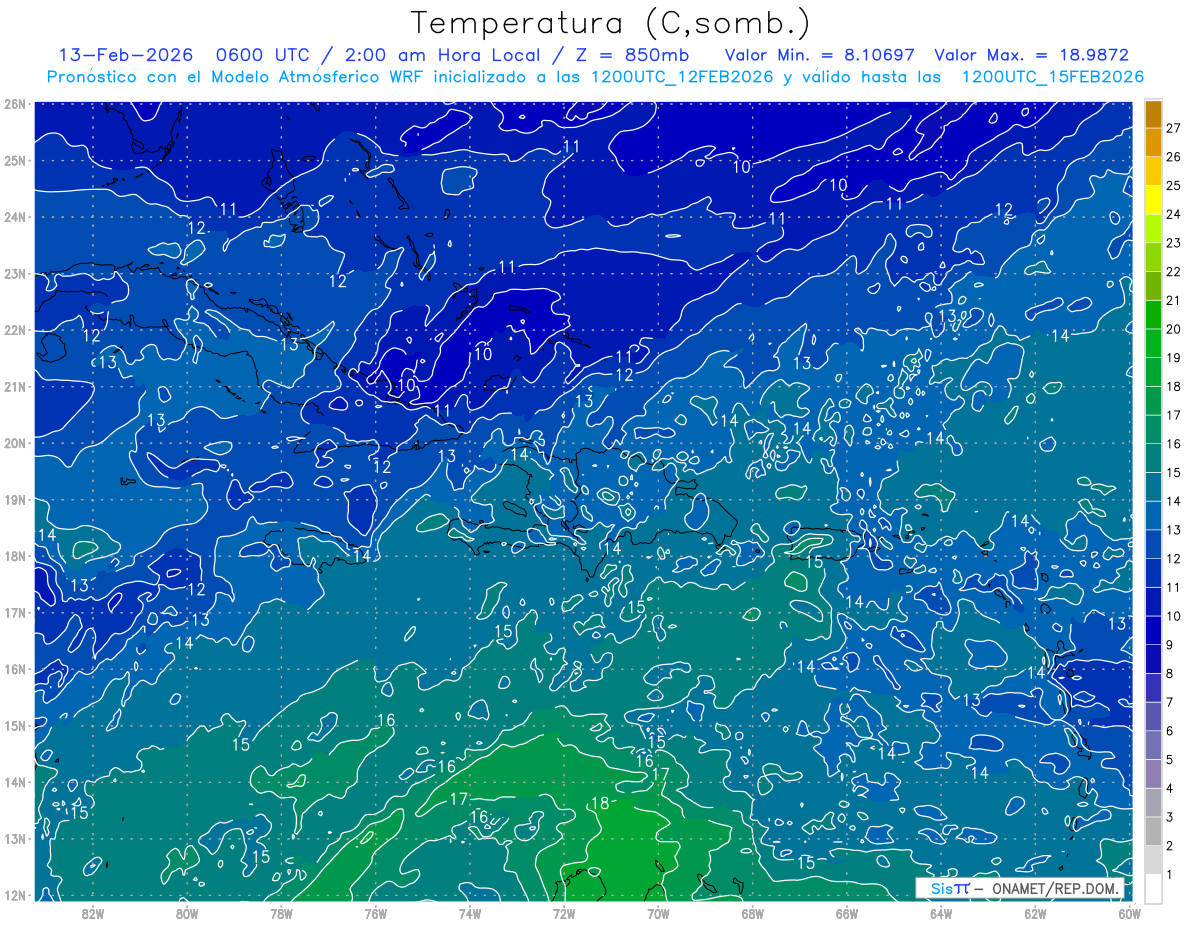Click the scale label "8" on the color bar
The image size is (1200, 927).
click(1169, 673)
